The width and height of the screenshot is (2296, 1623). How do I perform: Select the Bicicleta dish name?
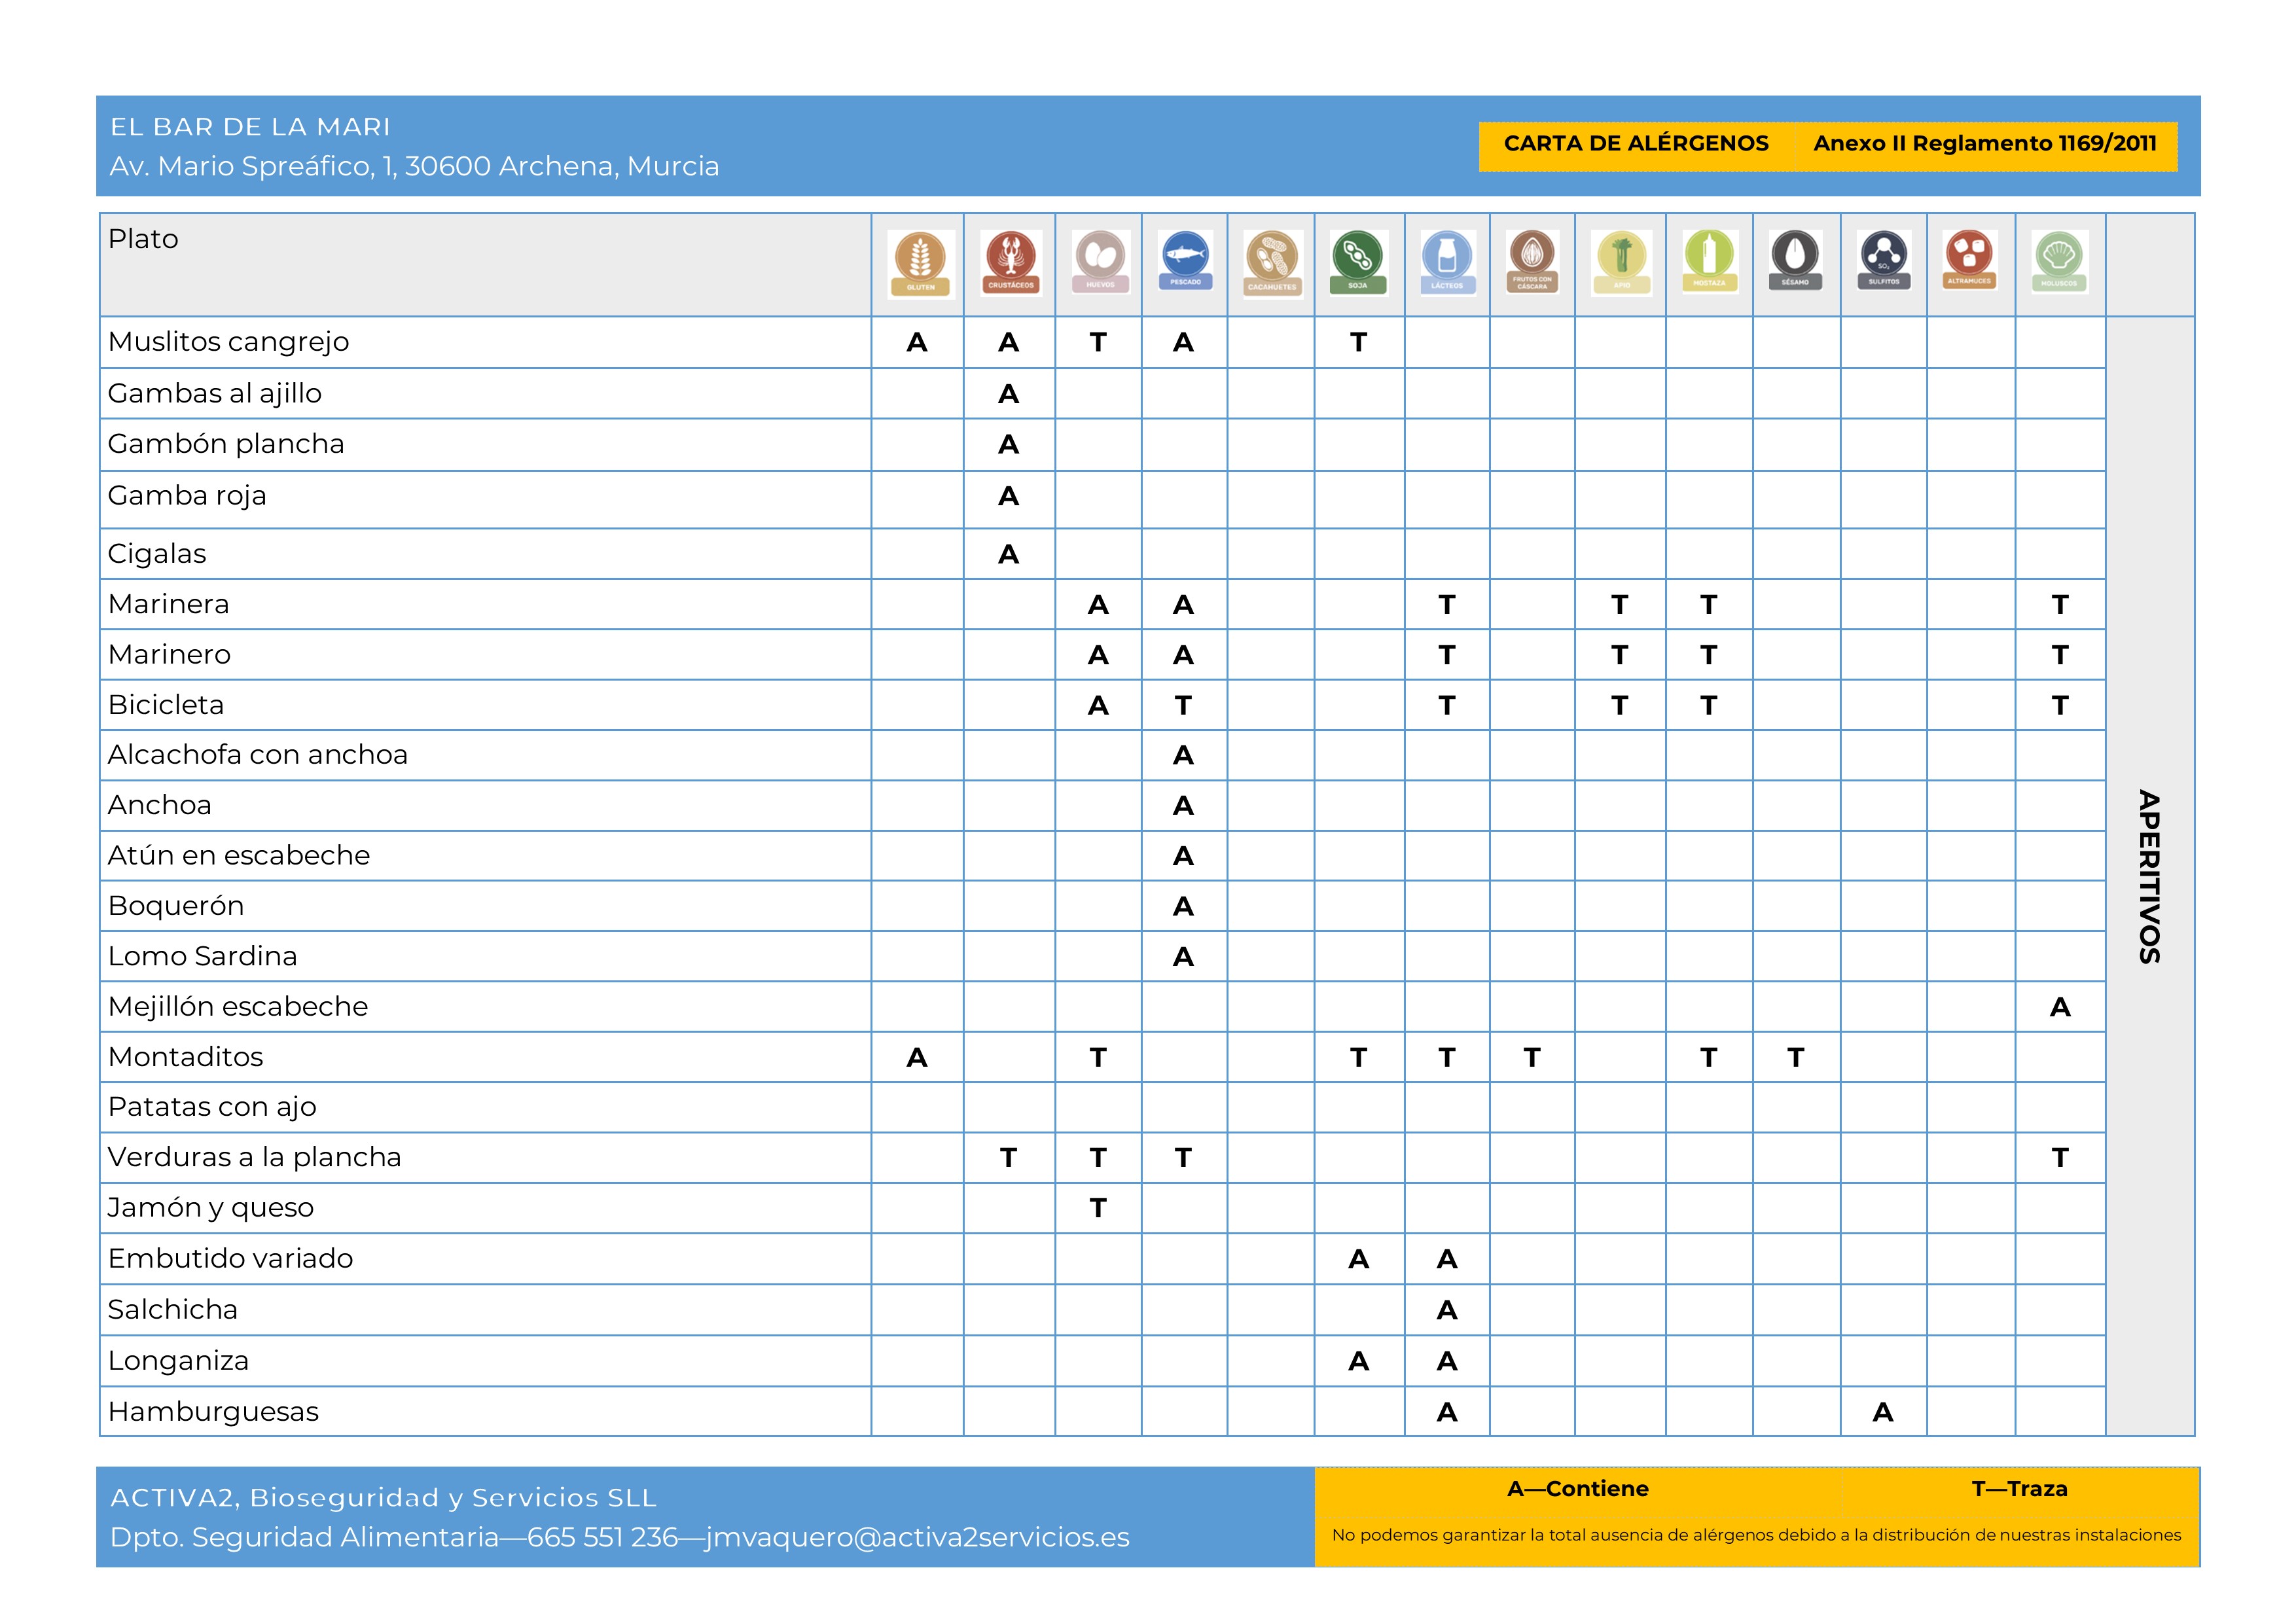(x=166, y=705)
